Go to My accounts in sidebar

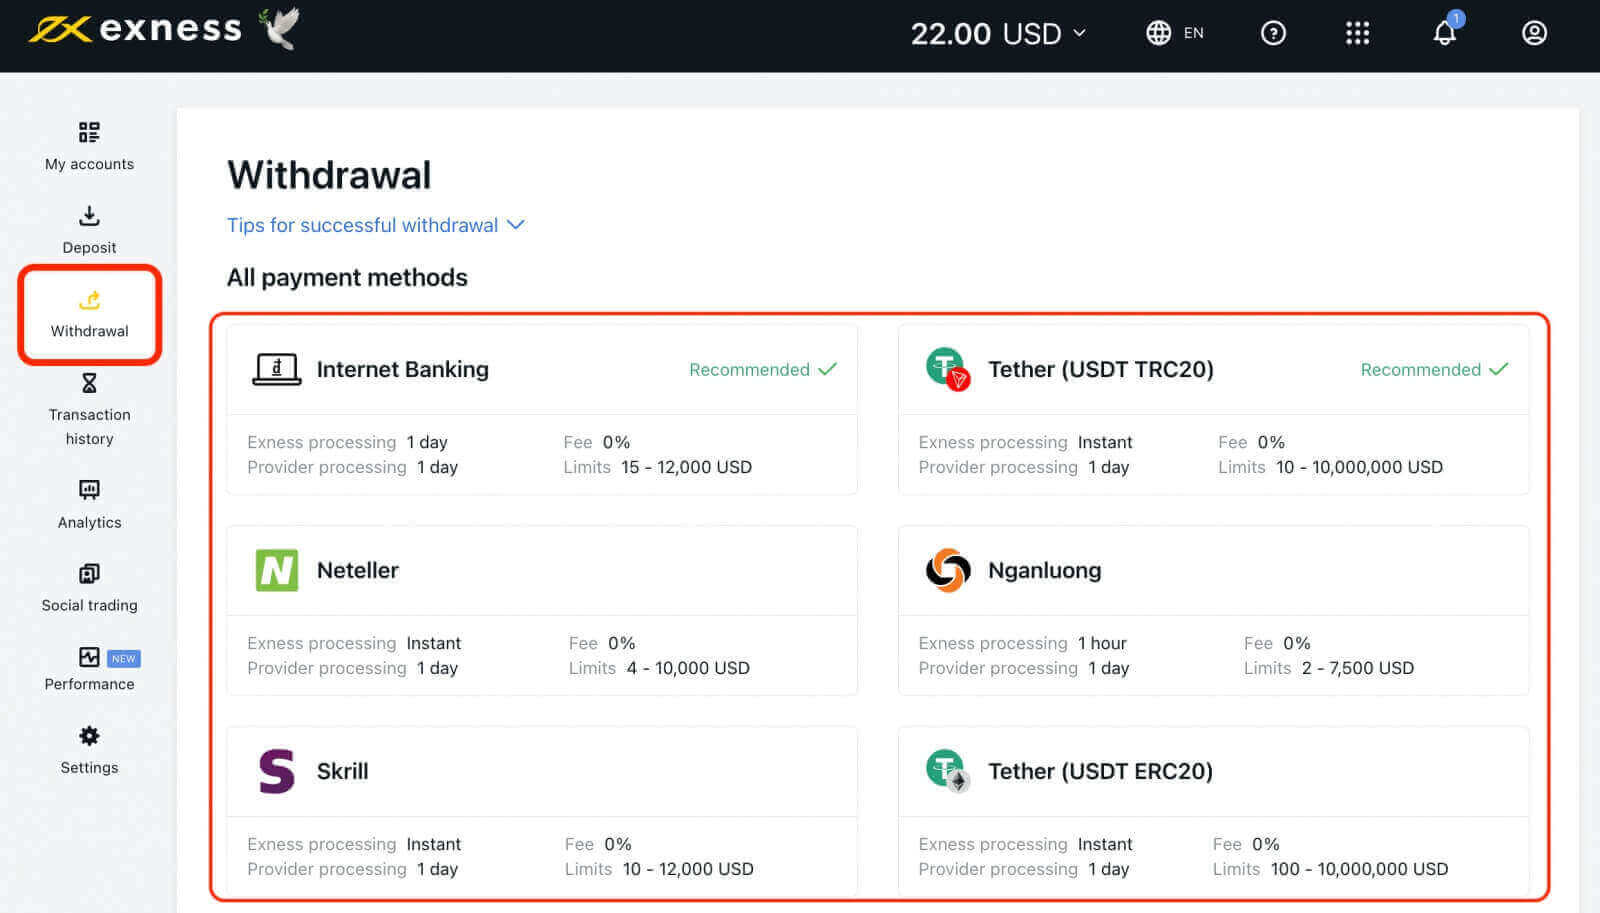89,146
